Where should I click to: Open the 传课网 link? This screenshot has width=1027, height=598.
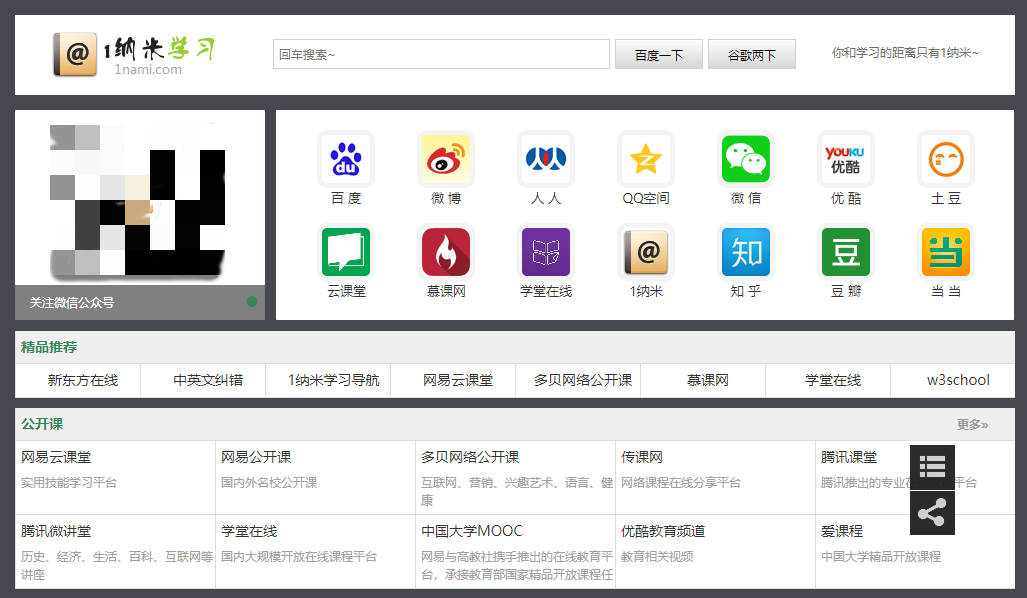[x=642, y=457]
